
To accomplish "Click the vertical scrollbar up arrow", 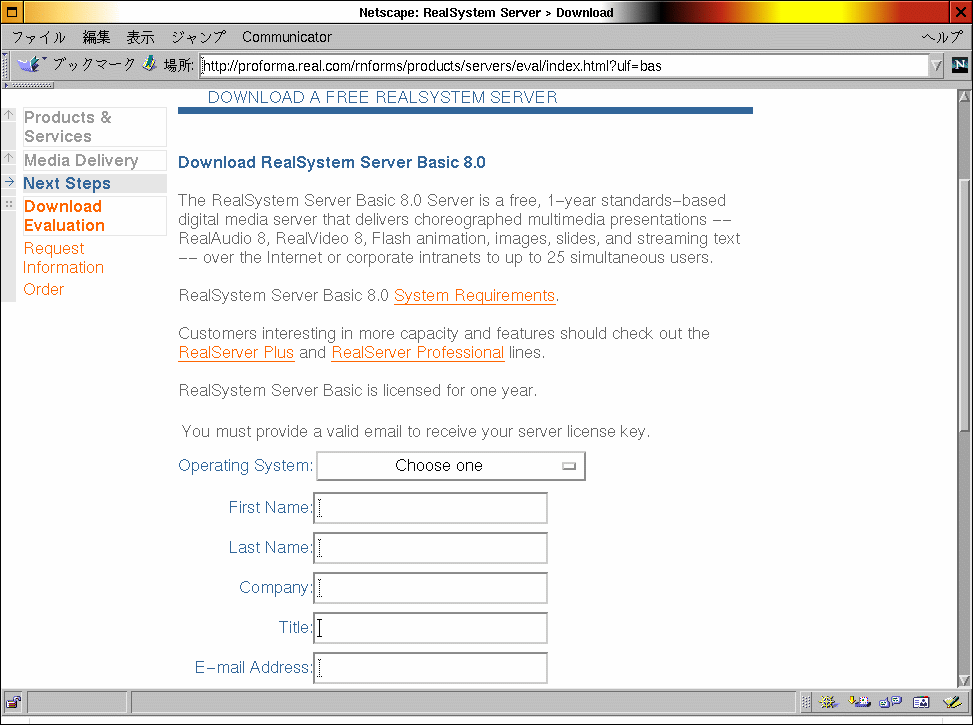I will coord(964,96).
